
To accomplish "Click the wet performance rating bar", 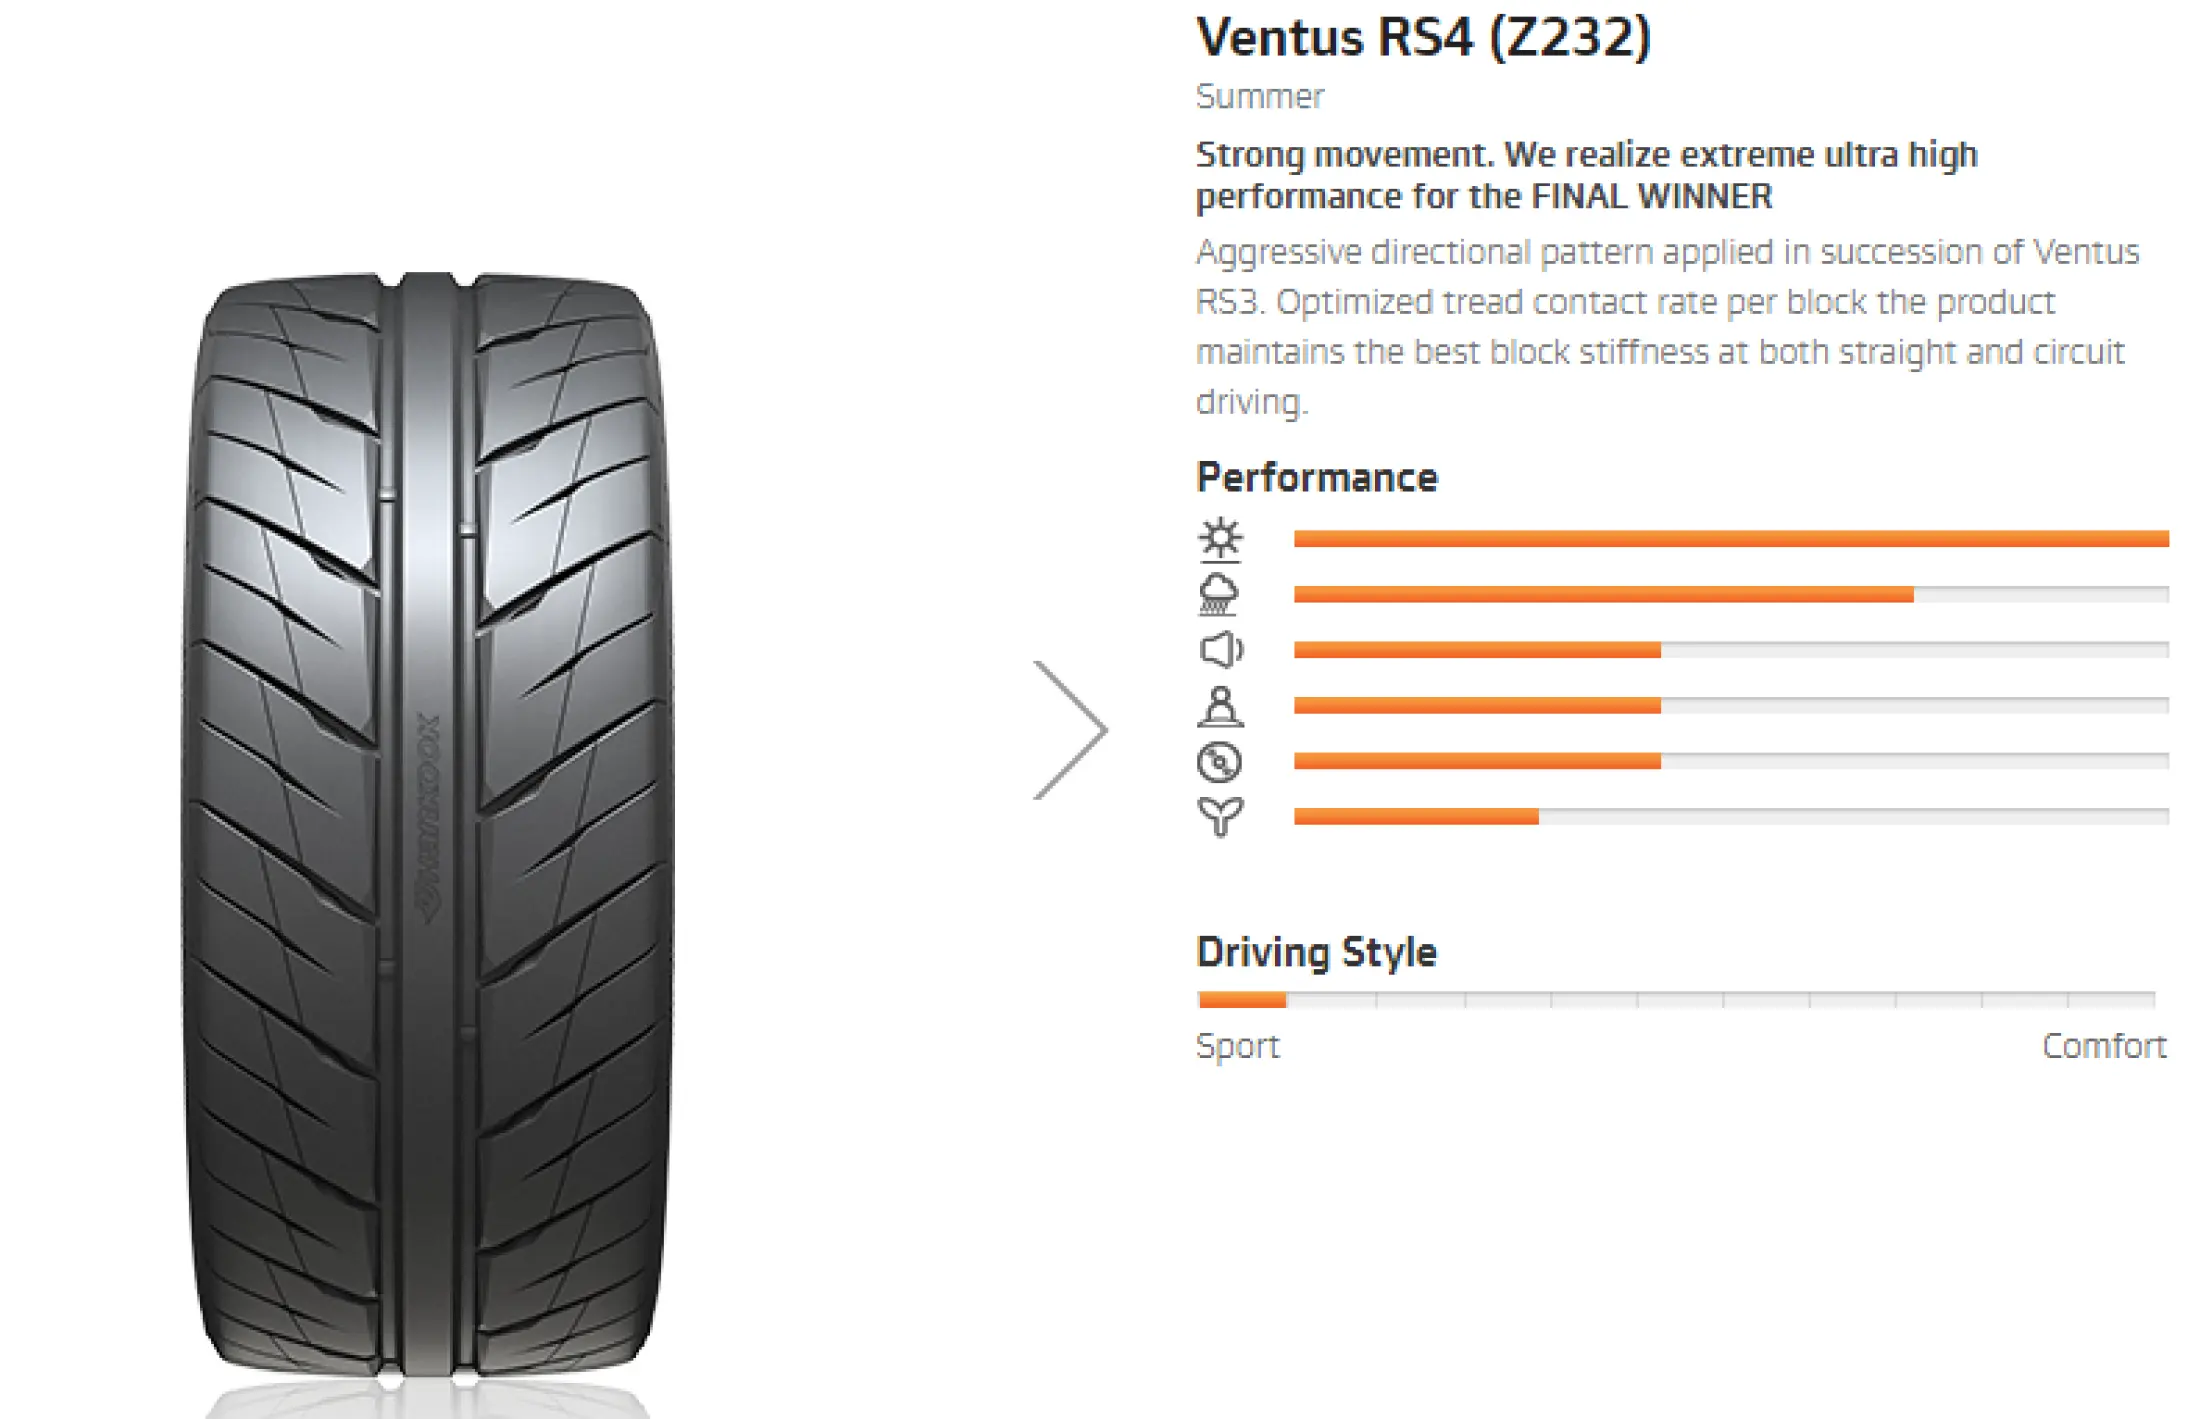I will pos(1731,595).
